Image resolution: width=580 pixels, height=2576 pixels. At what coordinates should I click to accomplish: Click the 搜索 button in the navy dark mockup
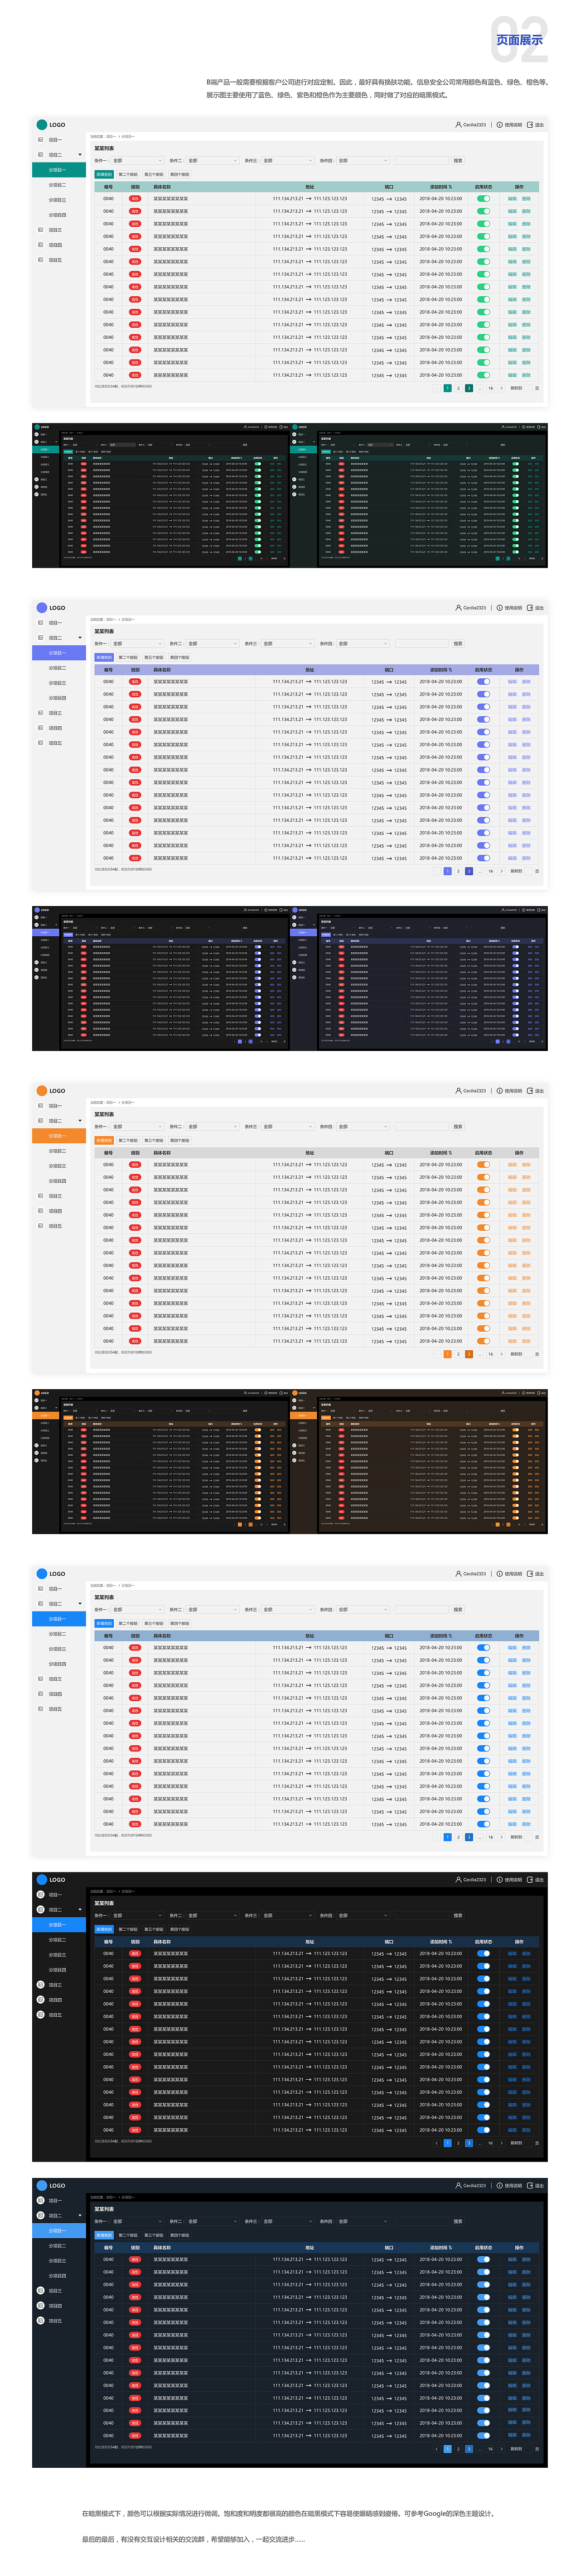point(458,2222)
